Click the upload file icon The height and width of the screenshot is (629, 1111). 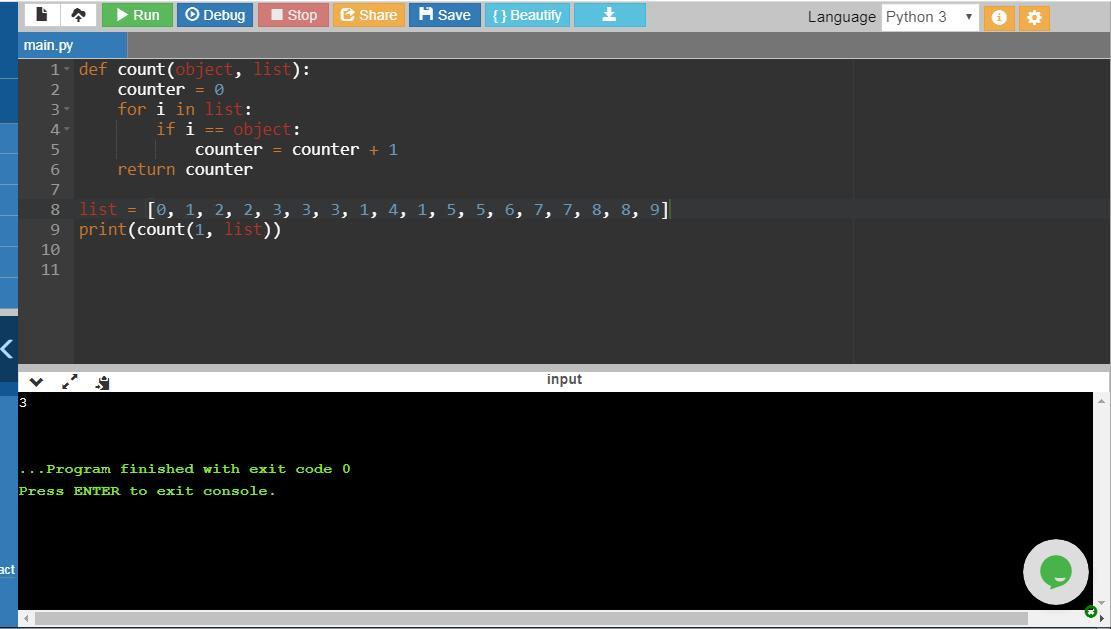[x=78, y=15]
